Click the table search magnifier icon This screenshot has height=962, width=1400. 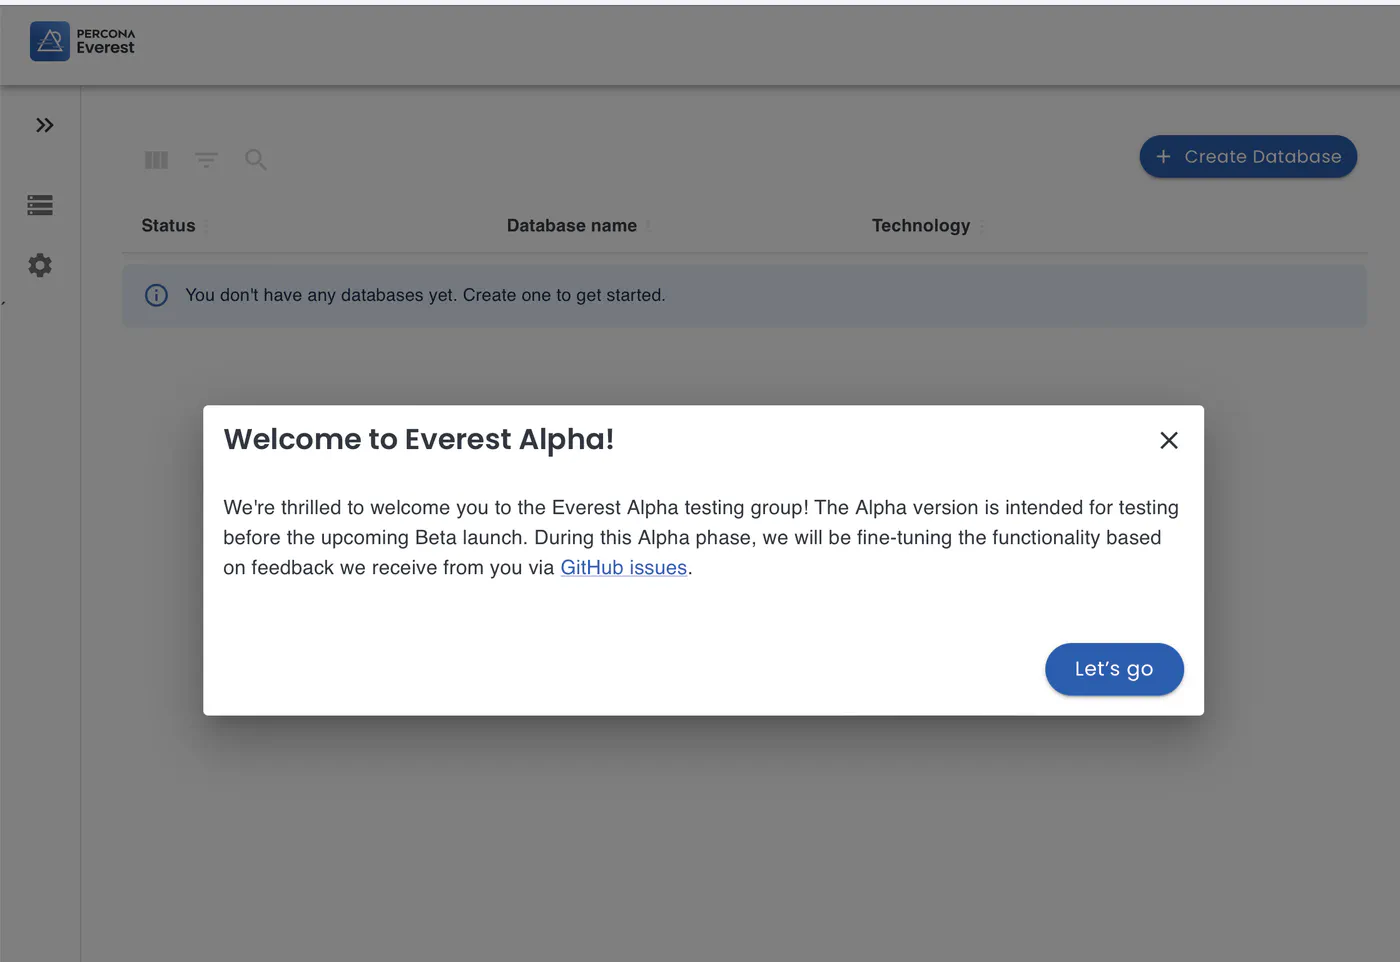[256, 160]
